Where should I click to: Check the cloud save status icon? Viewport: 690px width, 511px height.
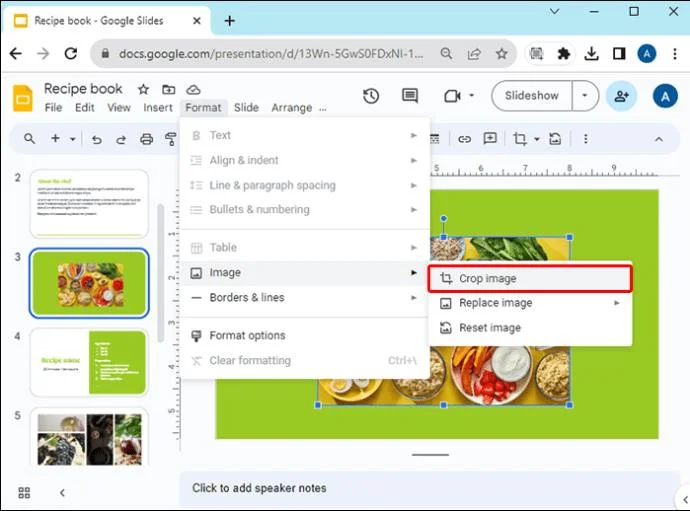[193, 90]
